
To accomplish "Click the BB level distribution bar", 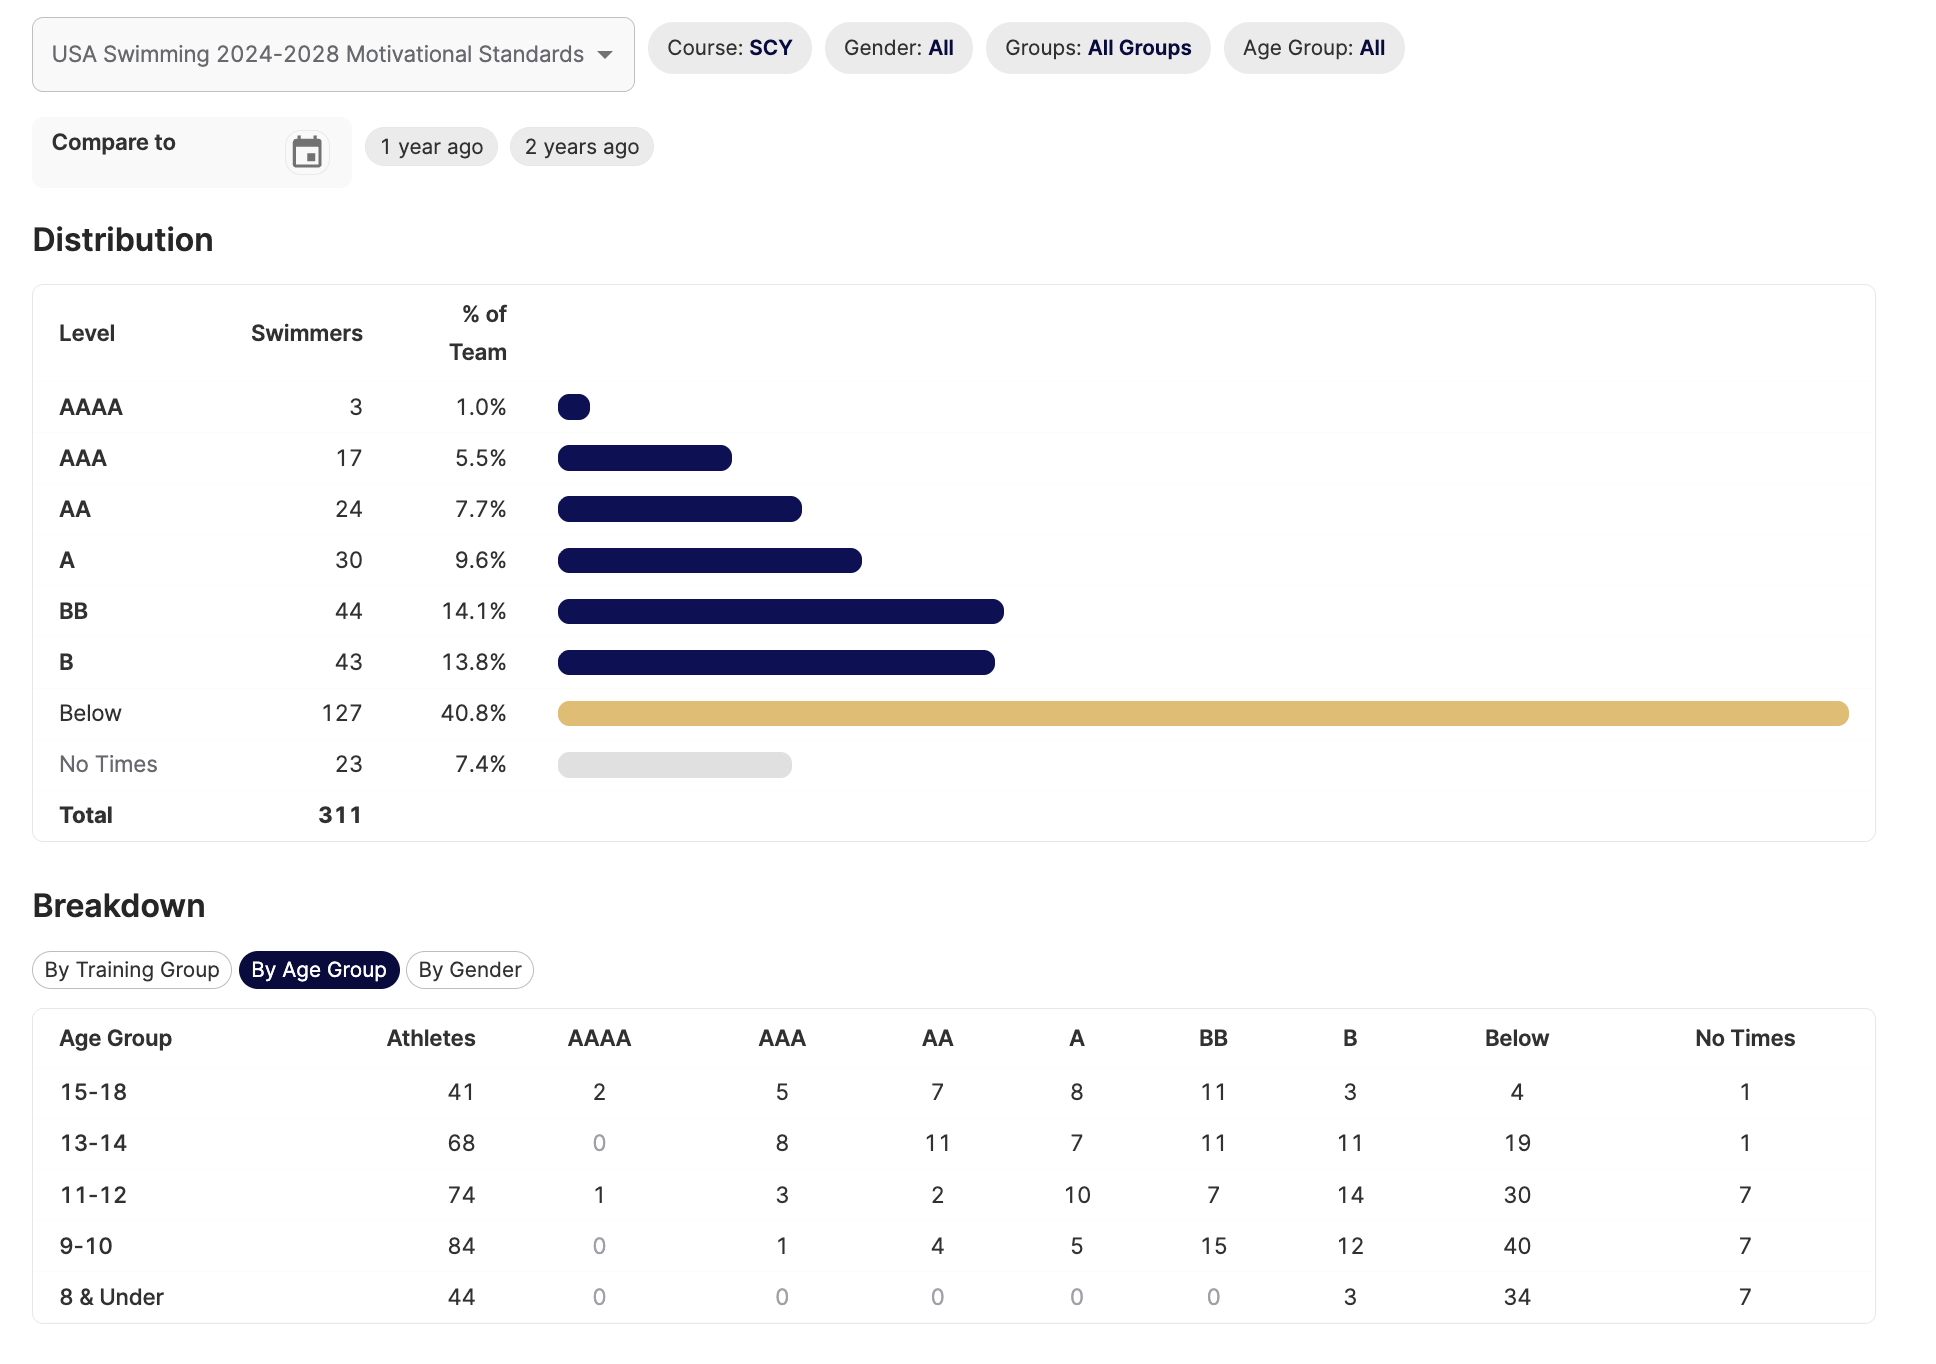I will [780, 611].
